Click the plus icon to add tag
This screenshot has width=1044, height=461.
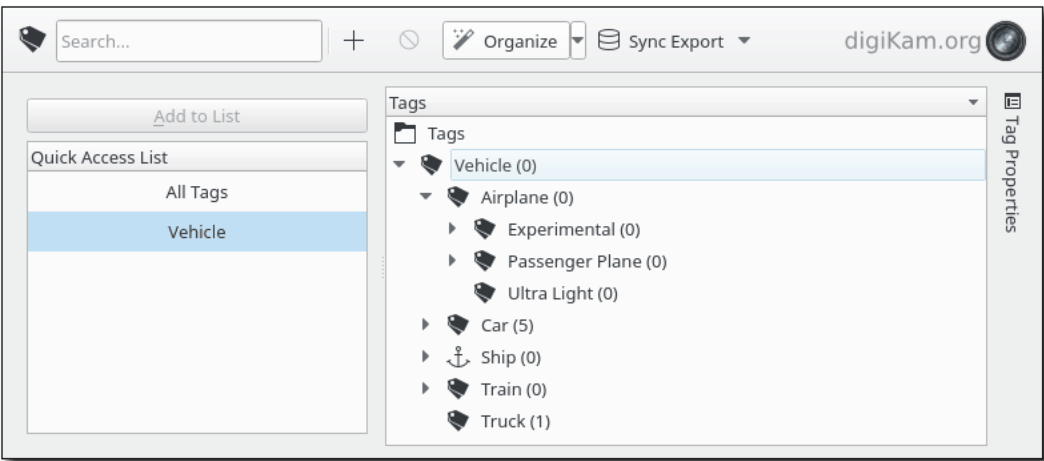pyautogui.click(x=353, y=42)
